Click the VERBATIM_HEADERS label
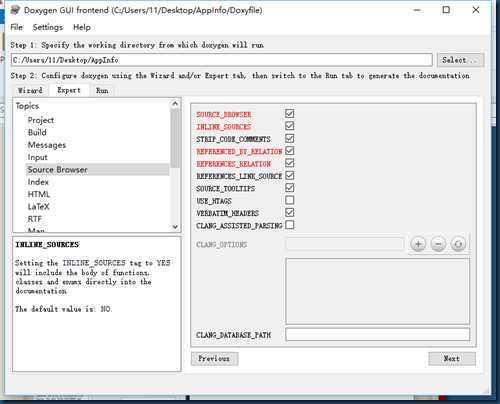 [x=228, y=213]
